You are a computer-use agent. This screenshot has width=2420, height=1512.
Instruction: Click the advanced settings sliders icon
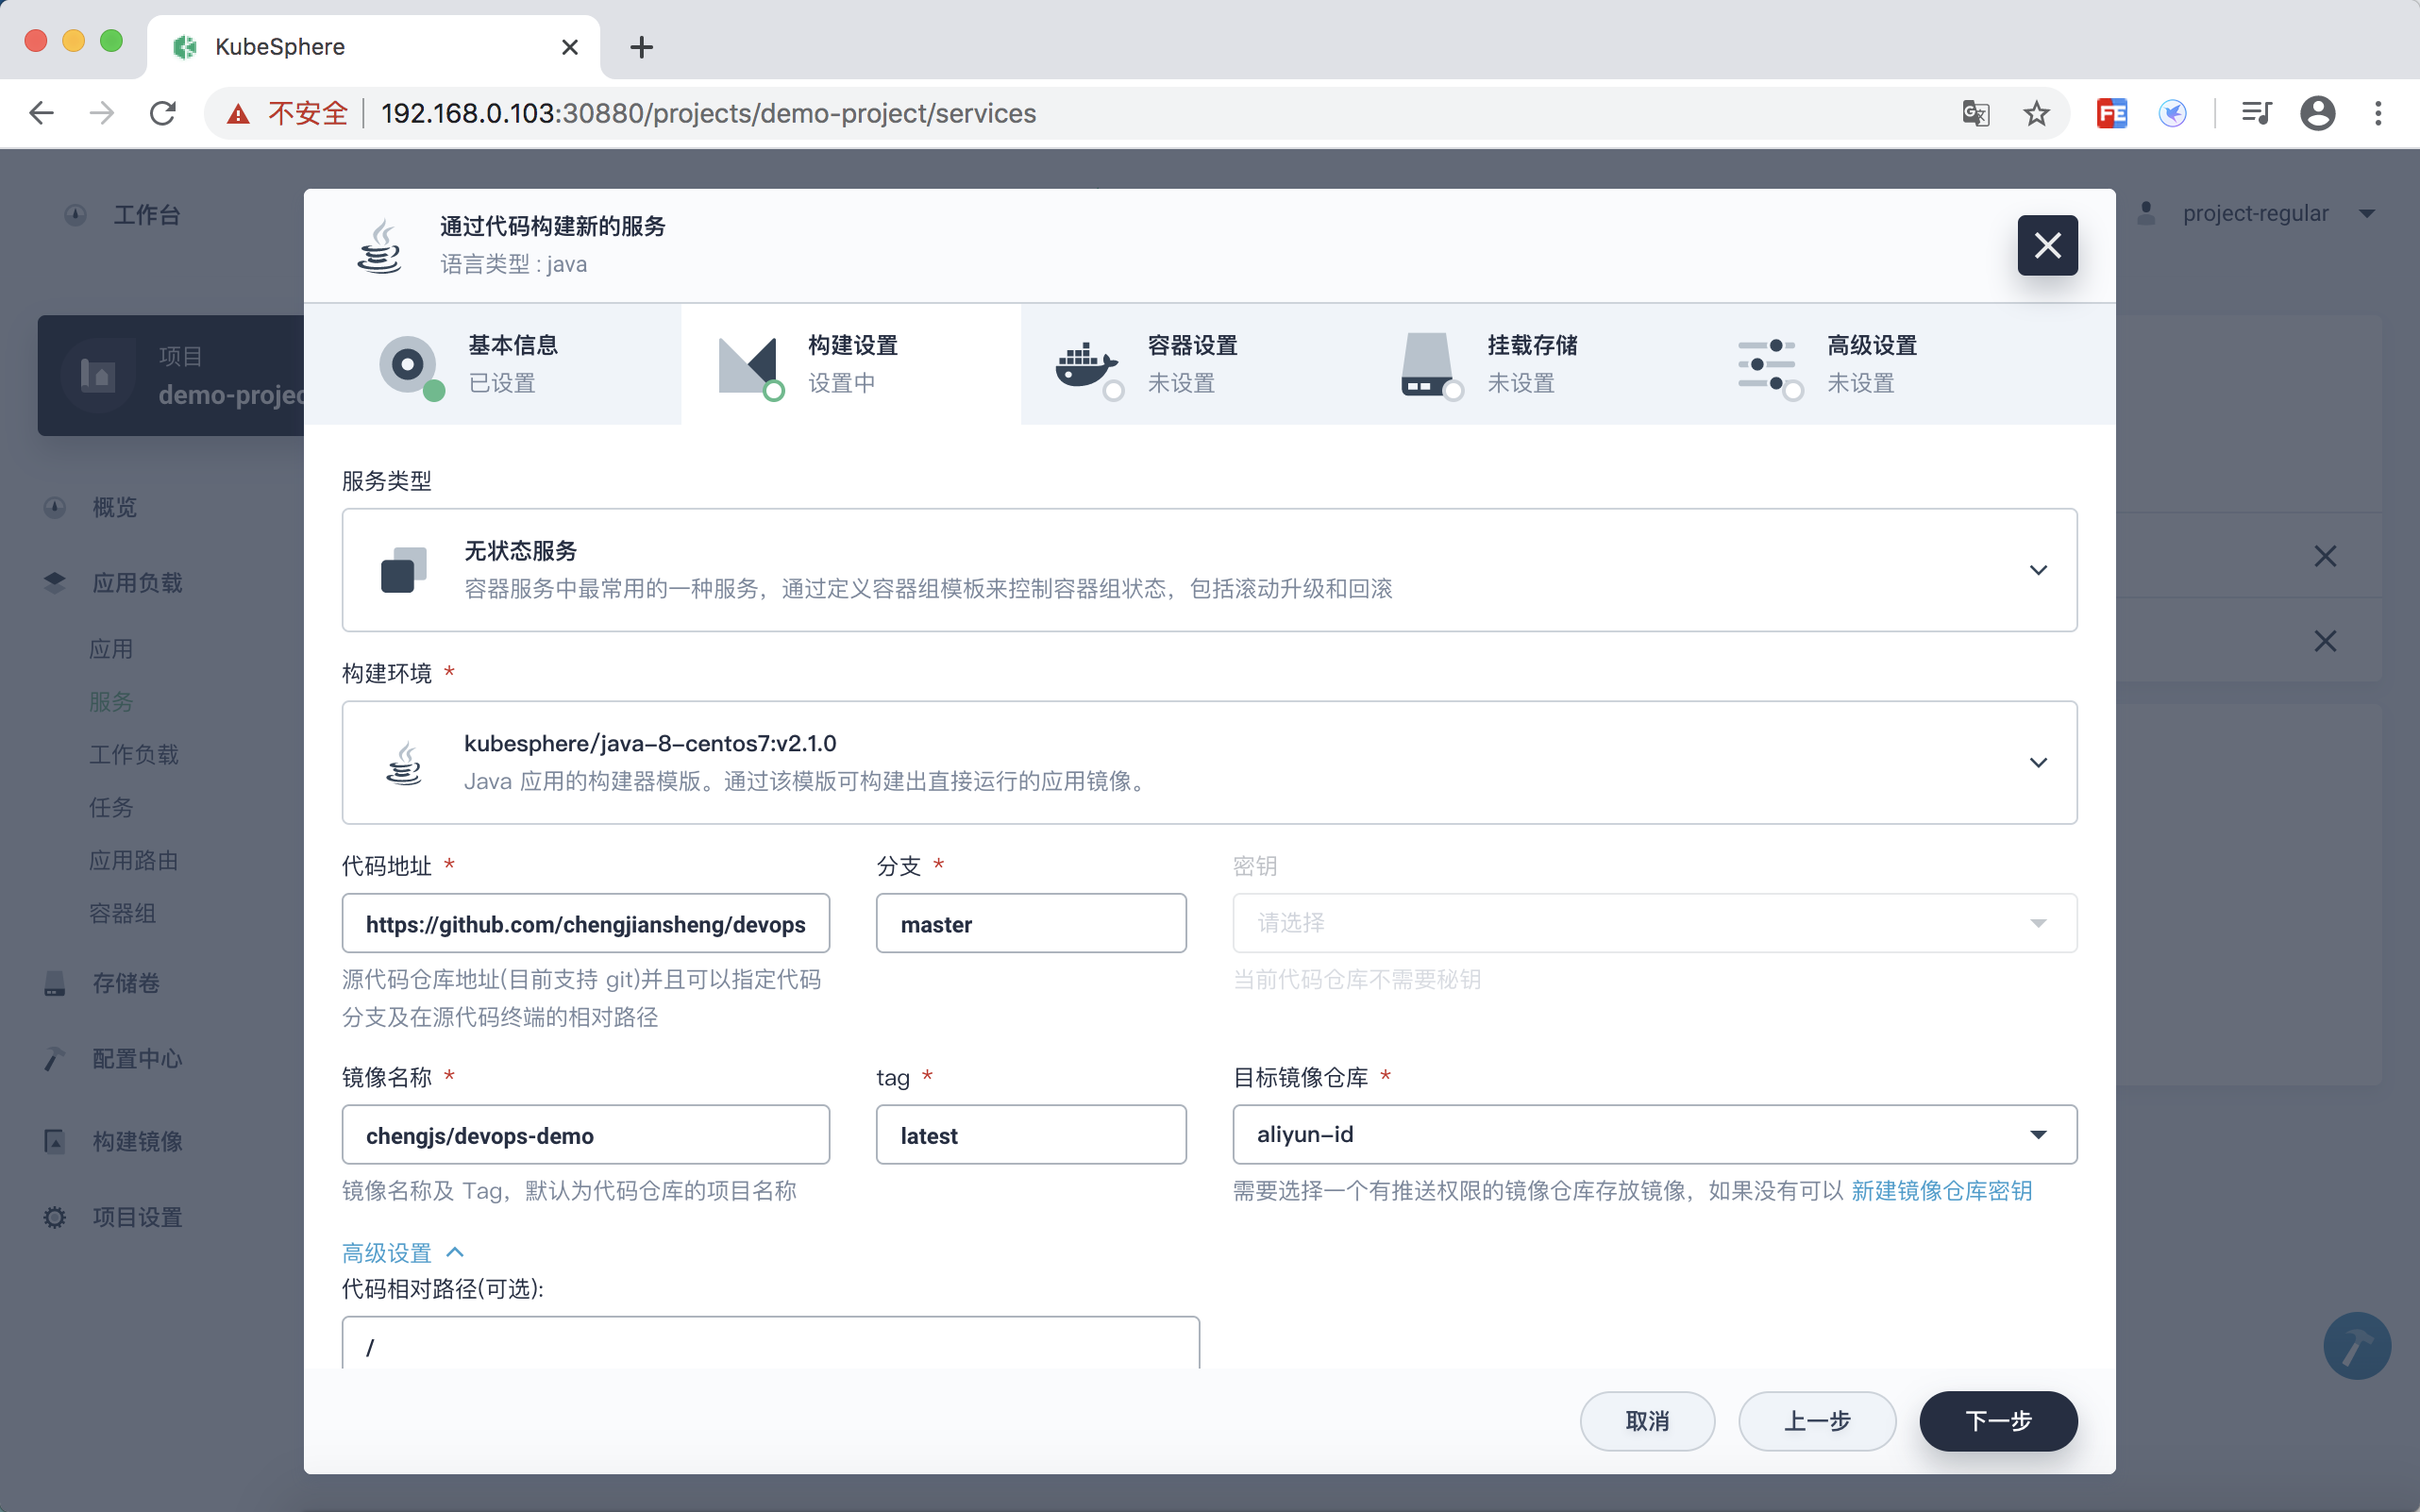(1766, 365)
